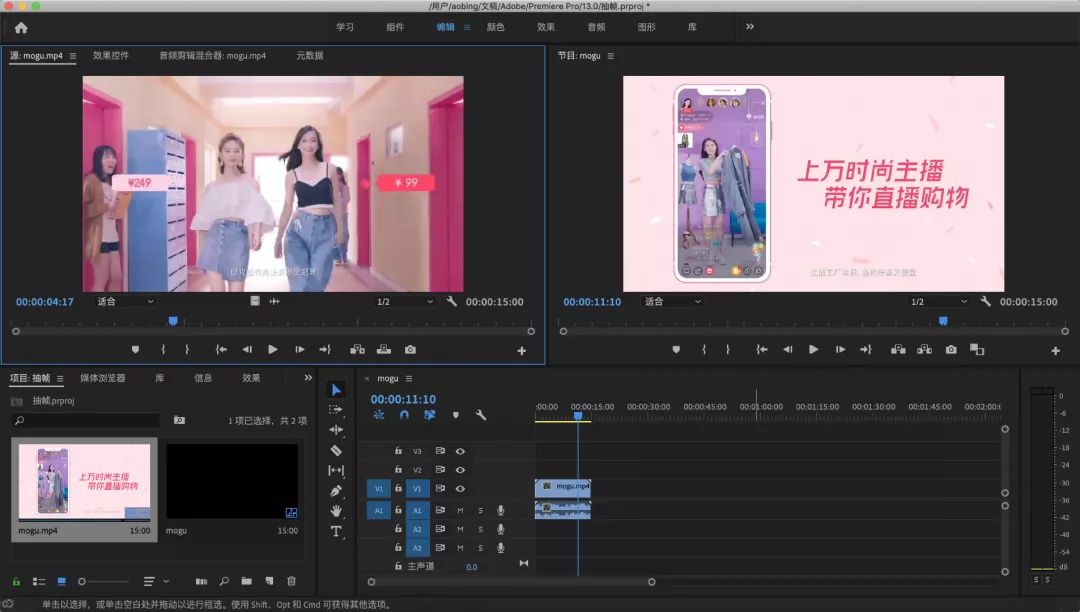Click the trash icon in Project panel
This screenshot has height=612, width=1080.
pyautogui.click(x=292, y=581)
